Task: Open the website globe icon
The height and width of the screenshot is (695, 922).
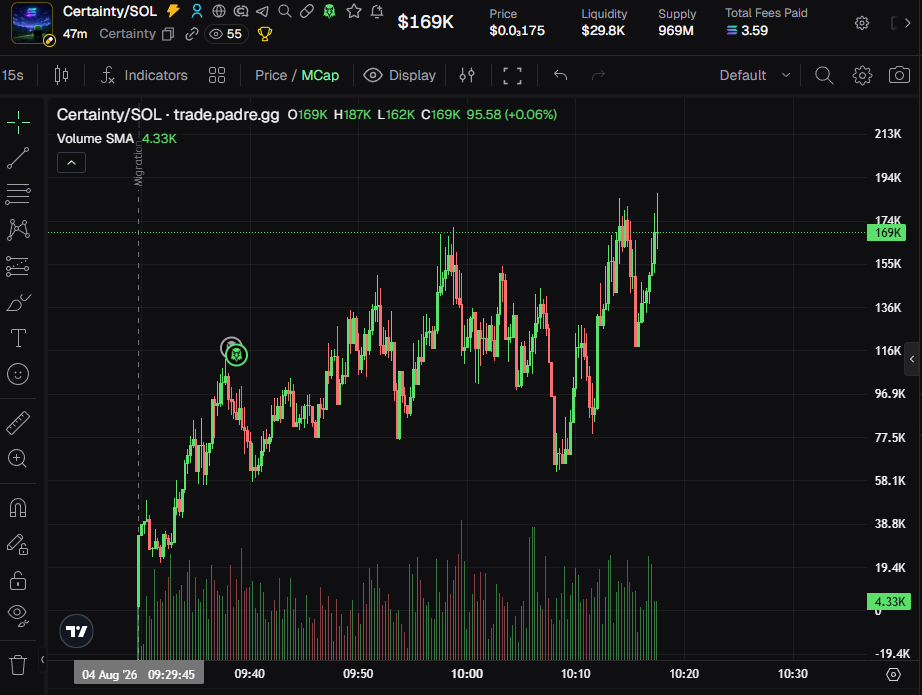Action: [219, 11]
